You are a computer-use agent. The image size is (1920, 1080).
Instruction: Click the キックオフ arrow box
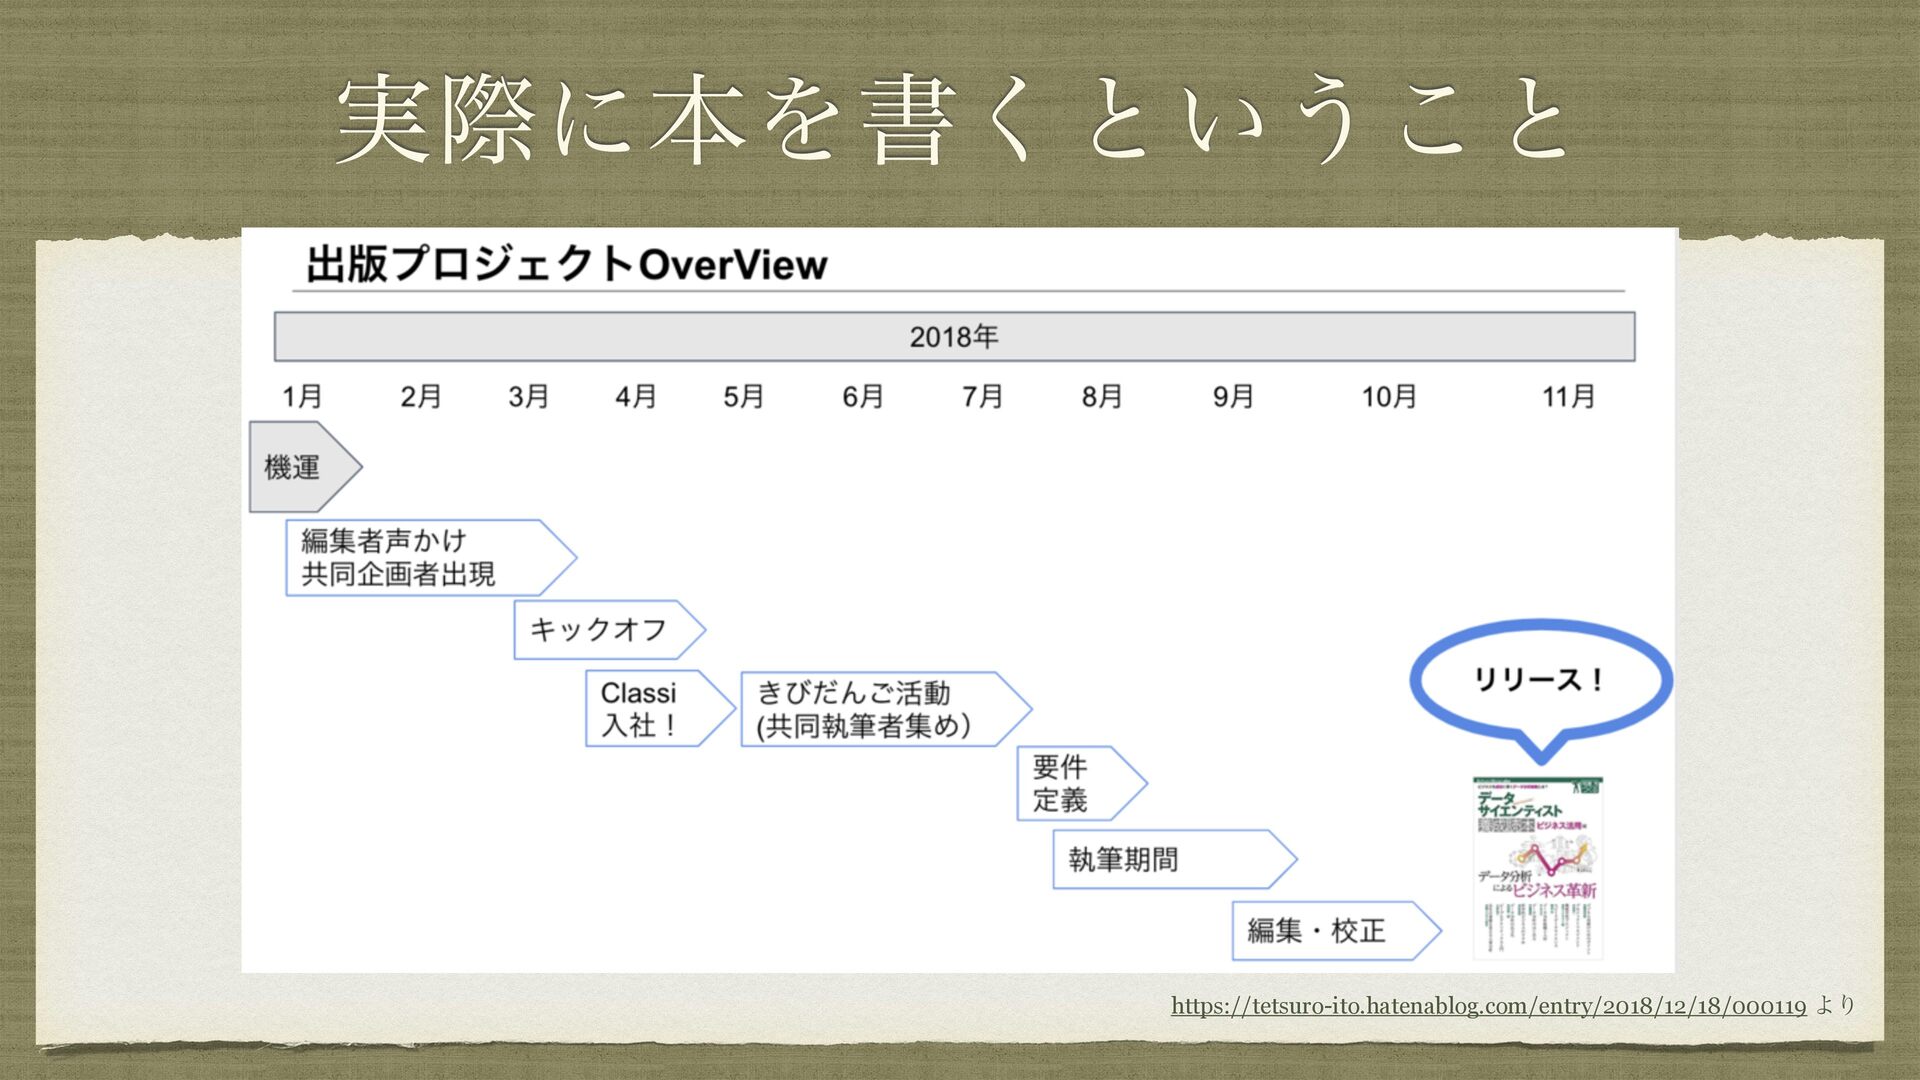coord(600,630)
